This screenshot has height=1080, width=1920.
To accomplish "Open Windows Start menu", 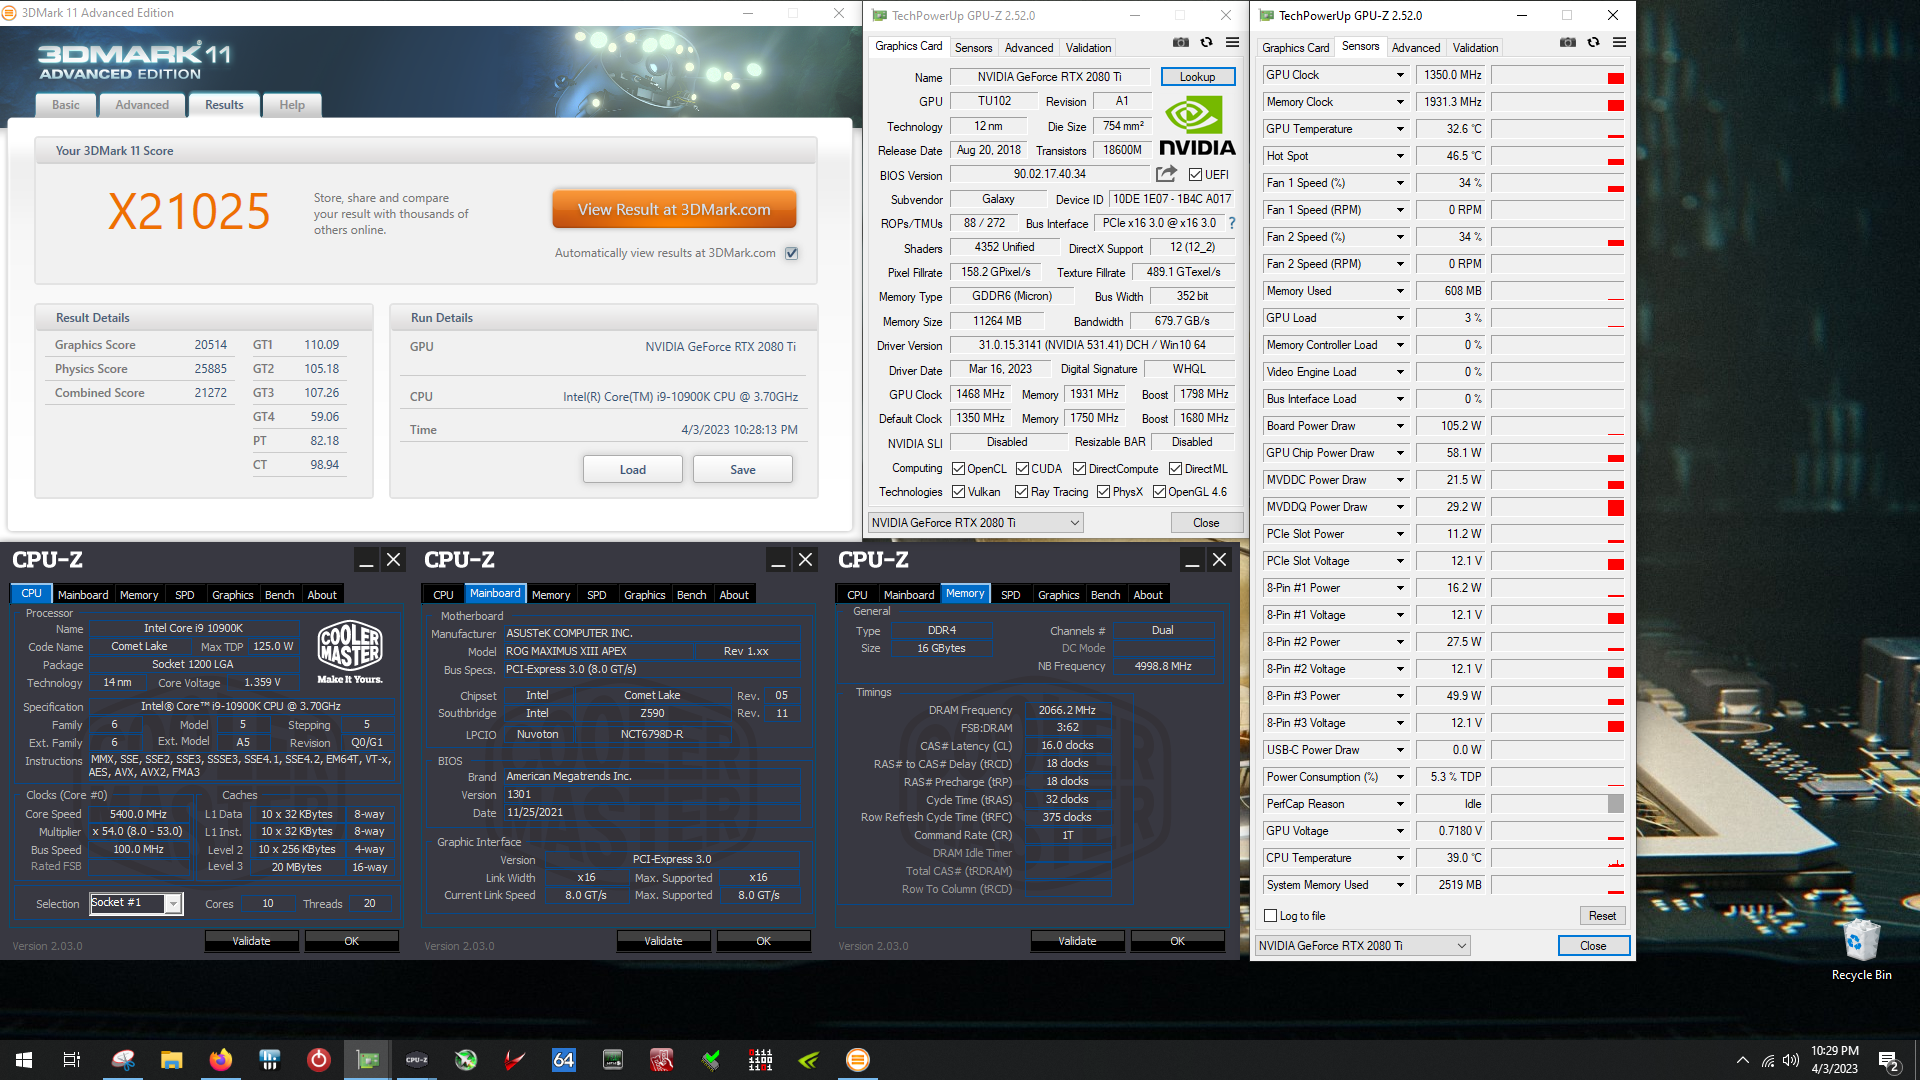I will tap(24, 1060).
